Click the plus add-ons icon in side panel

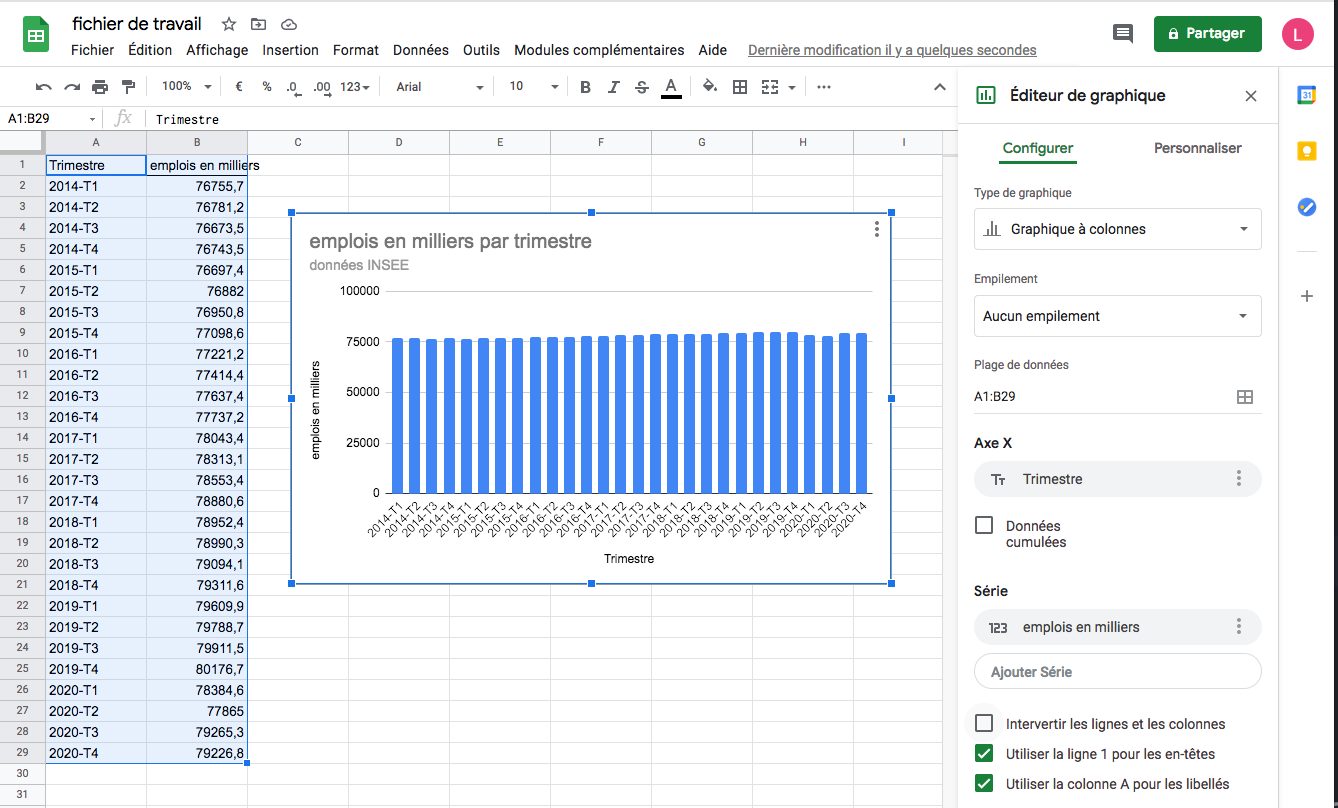[1306, 296]
